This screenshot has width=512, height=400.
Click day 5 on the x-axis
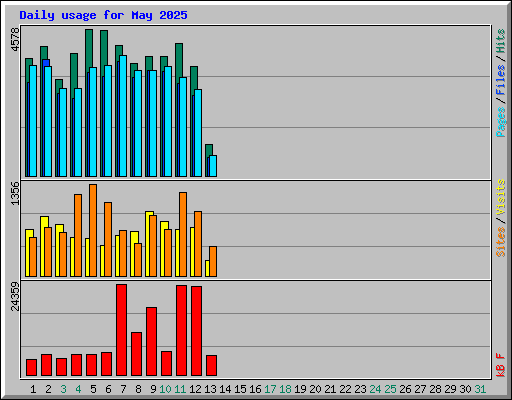pyautogui.click(x=93, y=389)
